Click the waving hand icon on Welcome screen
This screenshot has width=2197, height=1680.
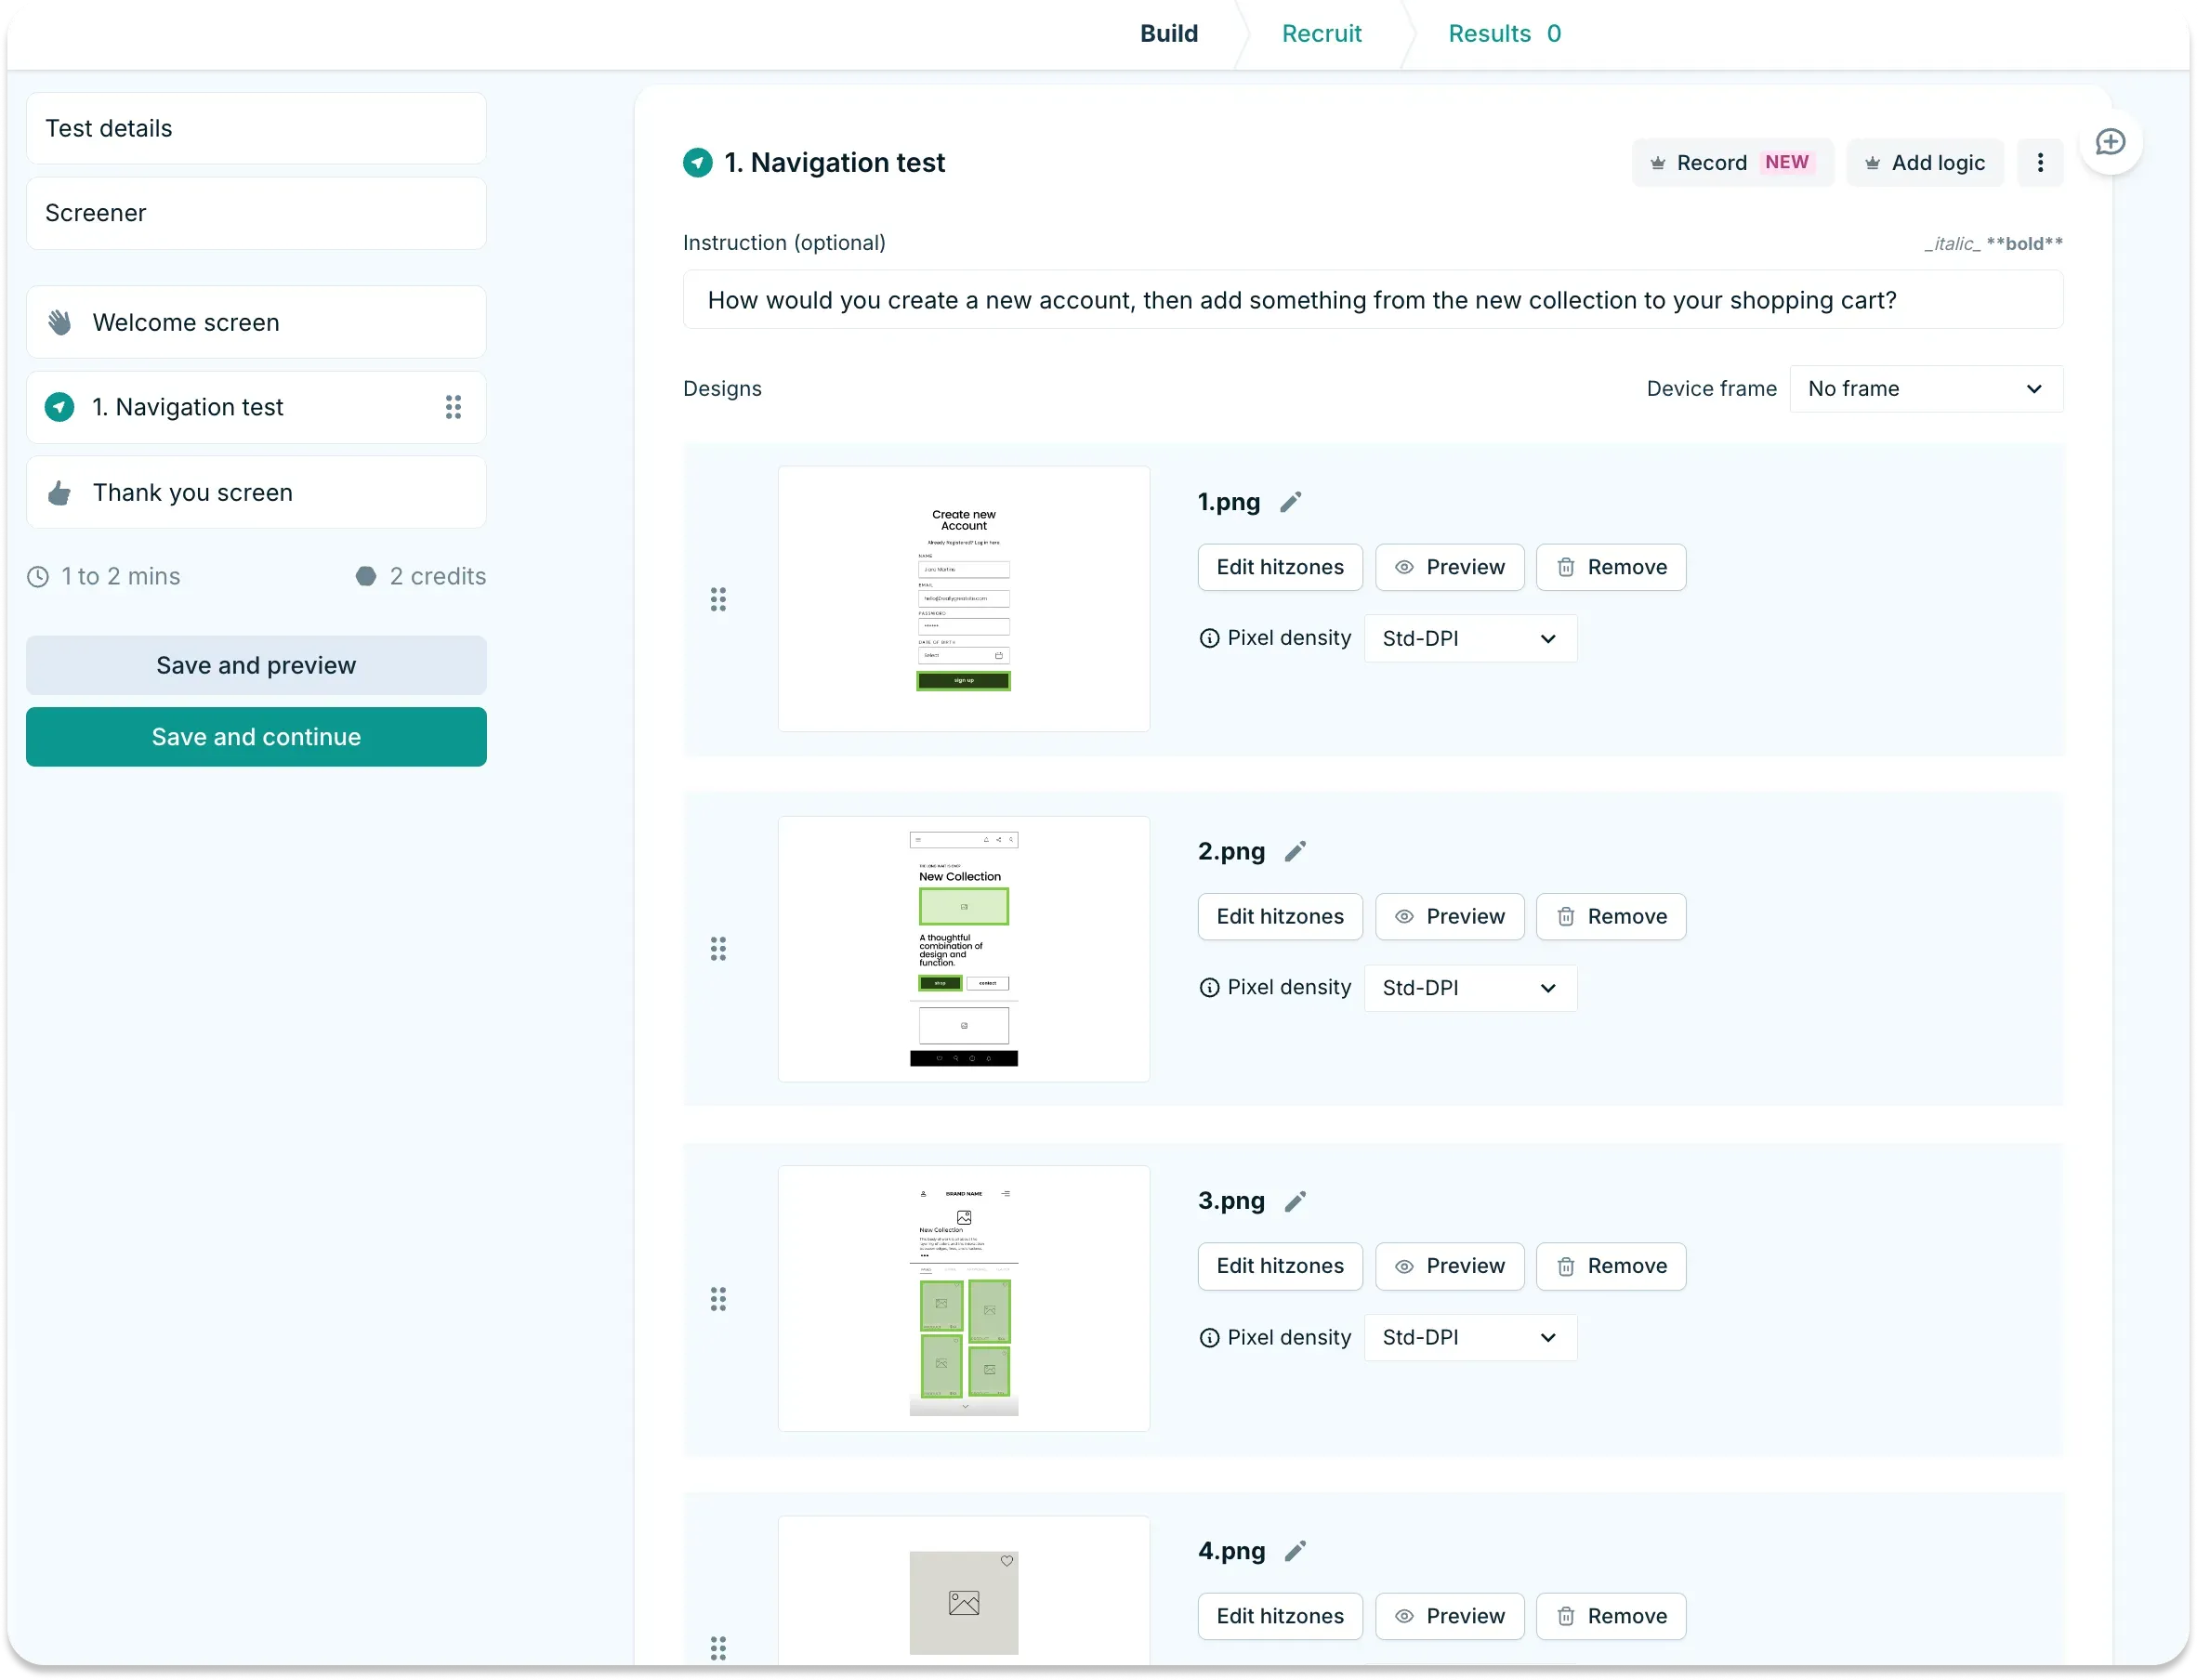pyautogui.click(x=59, y=321)
